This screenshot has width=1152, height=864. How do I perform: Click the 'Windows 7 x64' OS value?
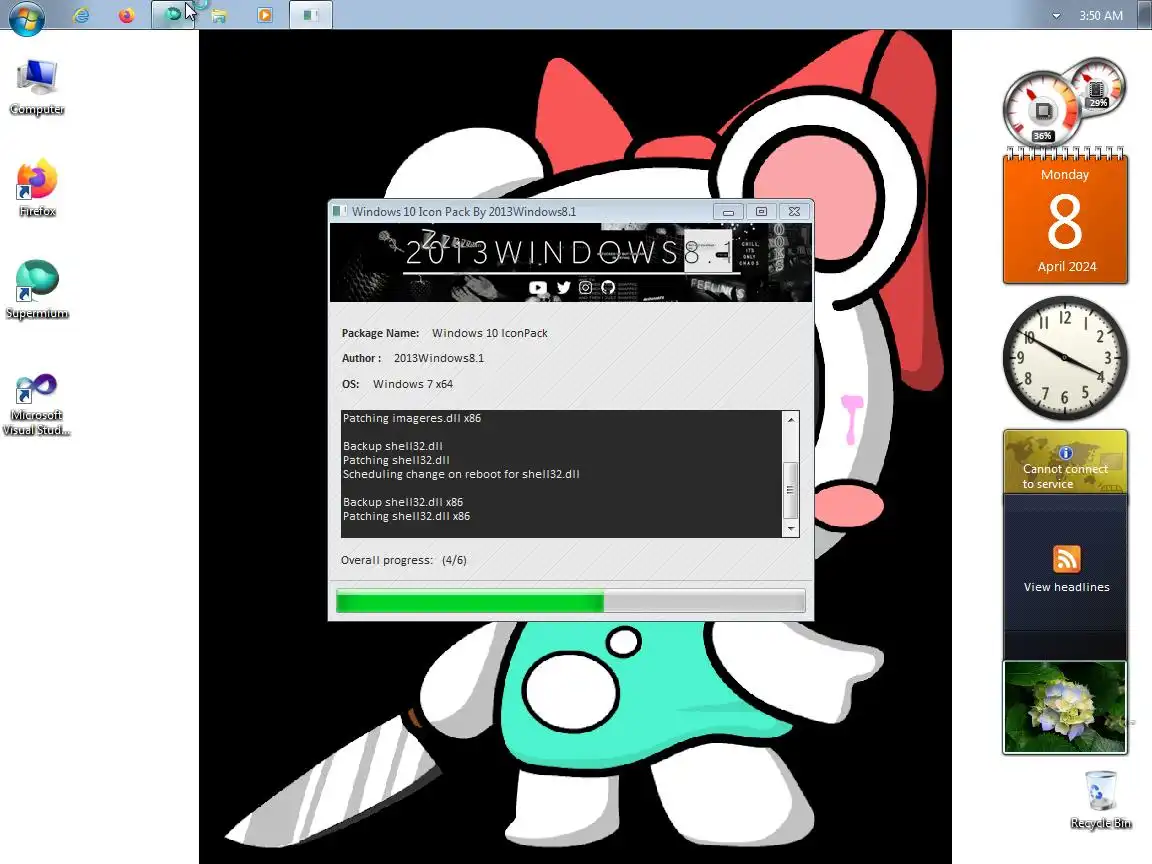(x=412, y=384)
